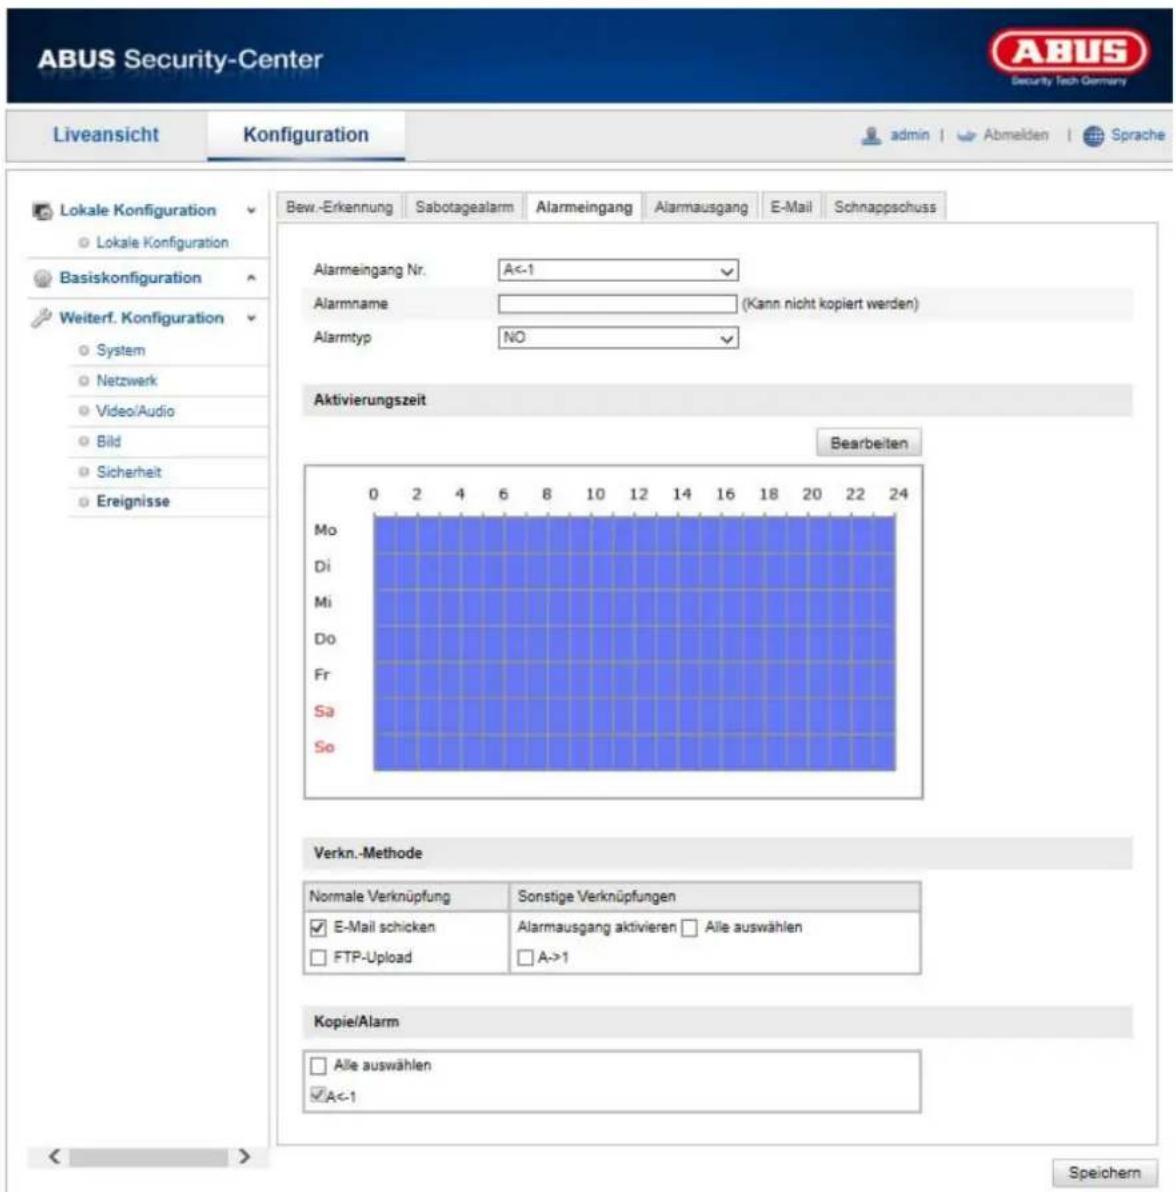Viewport: 1176px width, 1192px height.
Task: Open the Bild settings item
Action: pyautogui.click(x=109, y=442)
